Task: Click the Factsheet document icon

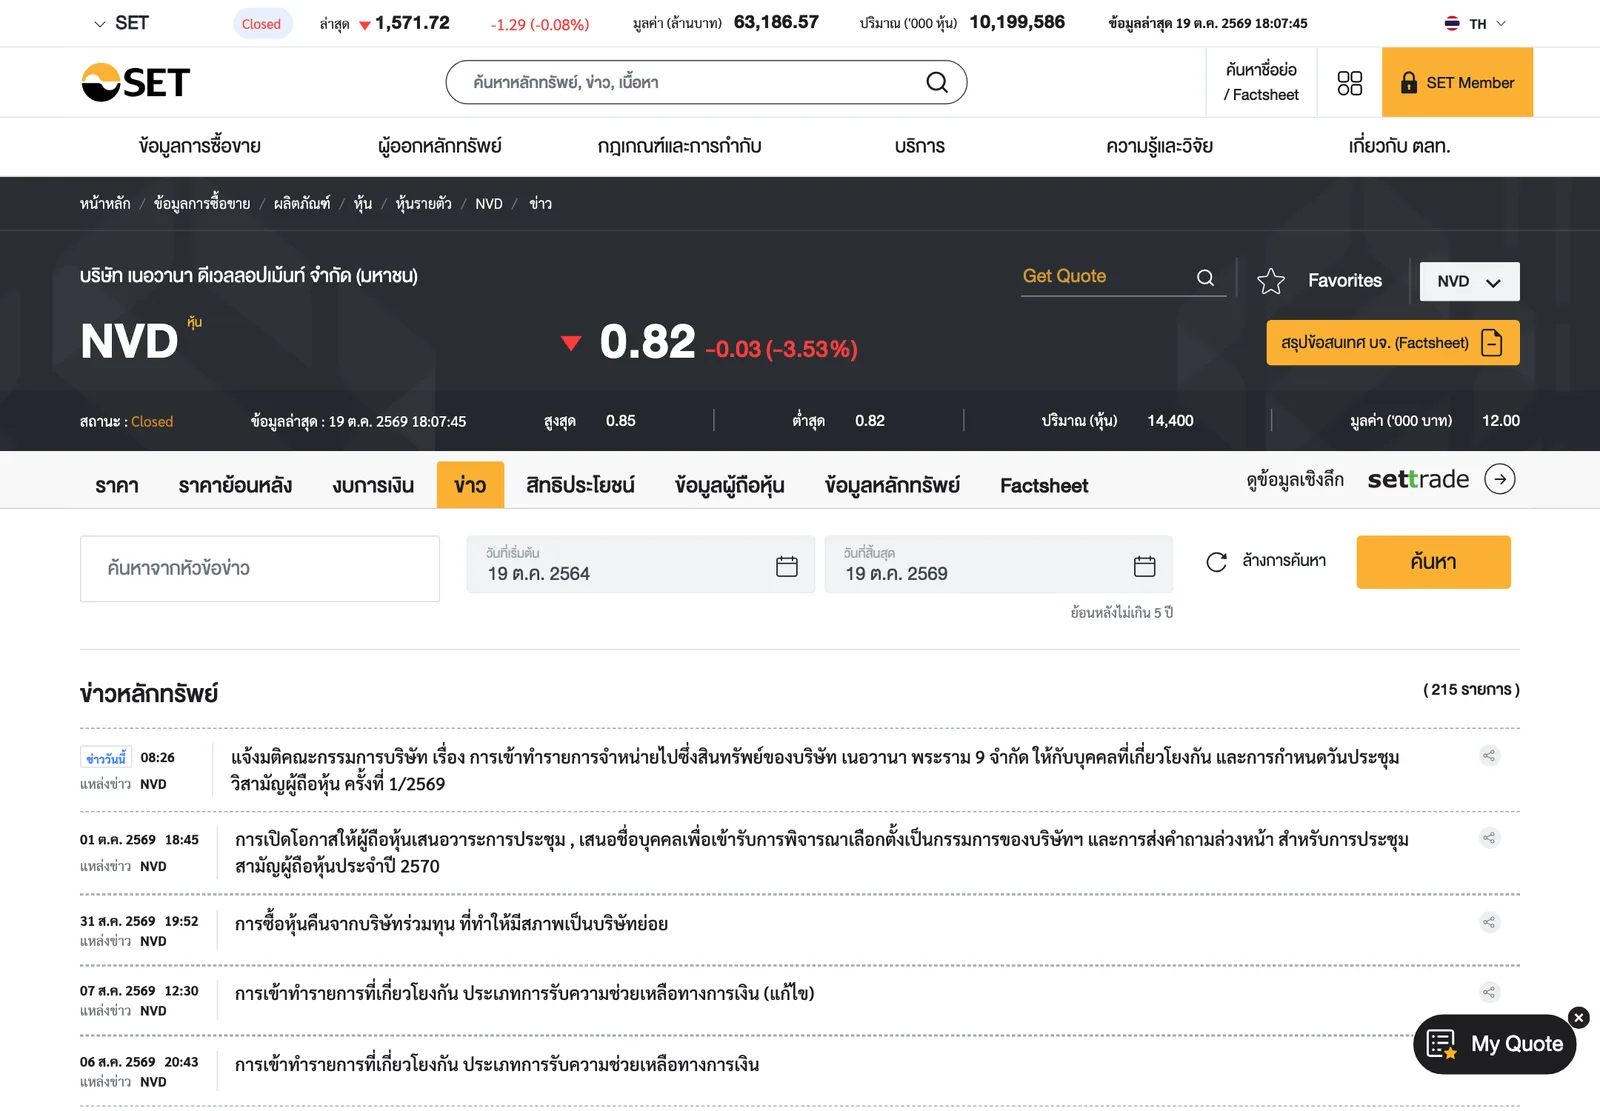Action: pyautogui.click(x=1492, y=343)
